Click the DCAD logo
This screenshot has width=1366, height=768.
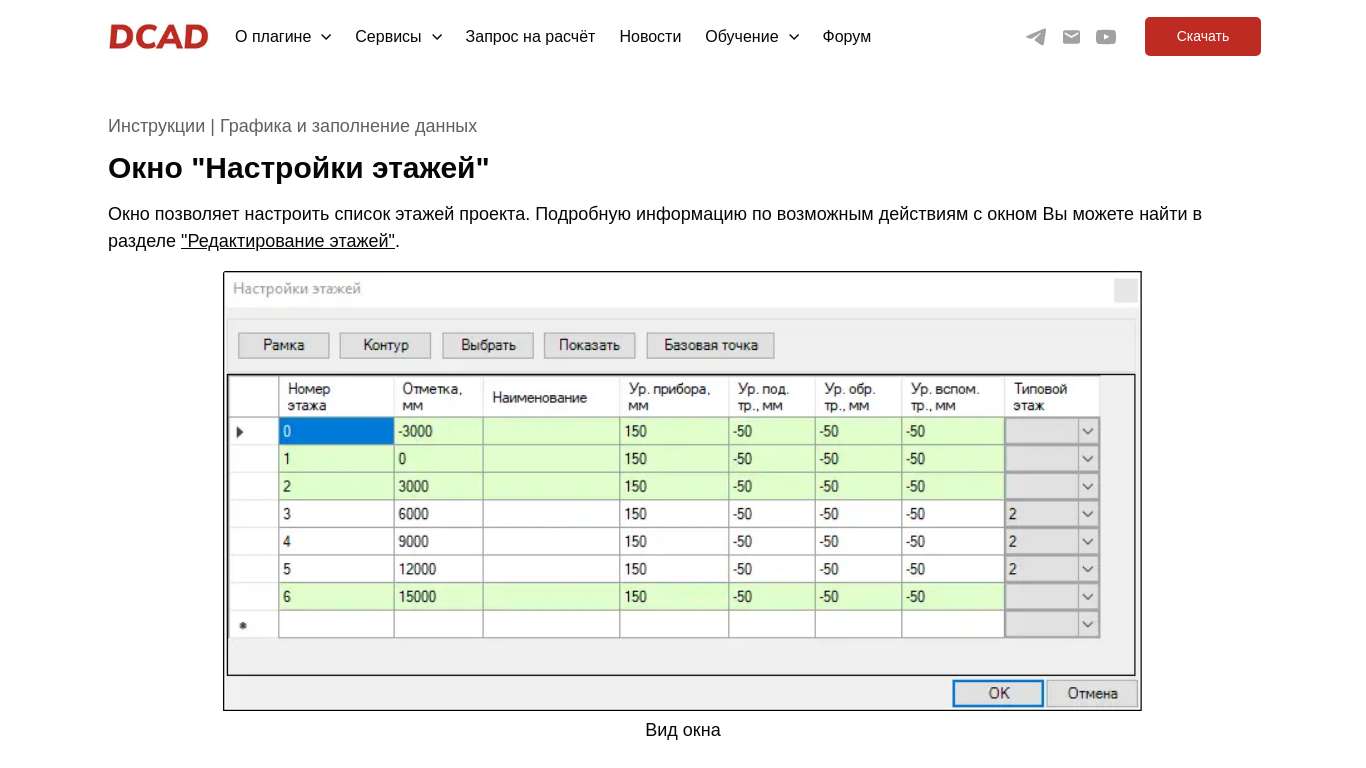click(159, 37)
